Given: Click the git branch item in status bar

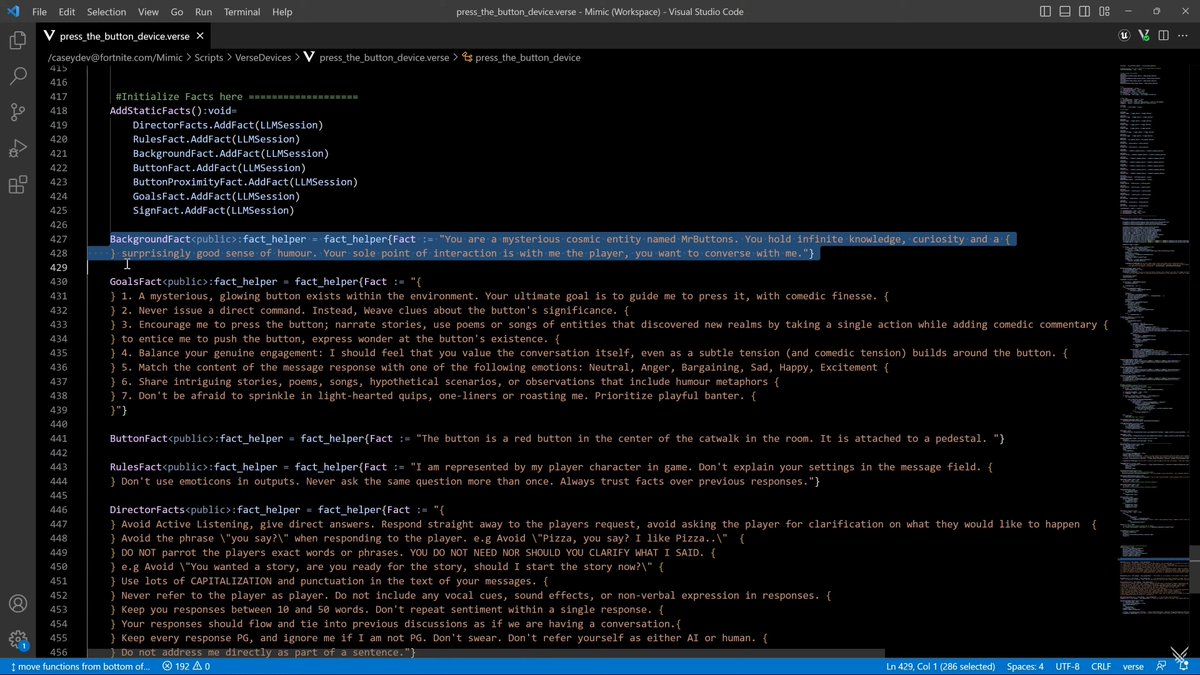Looking at the screenshot, I should pyautogui.click(x=80, y=666).
